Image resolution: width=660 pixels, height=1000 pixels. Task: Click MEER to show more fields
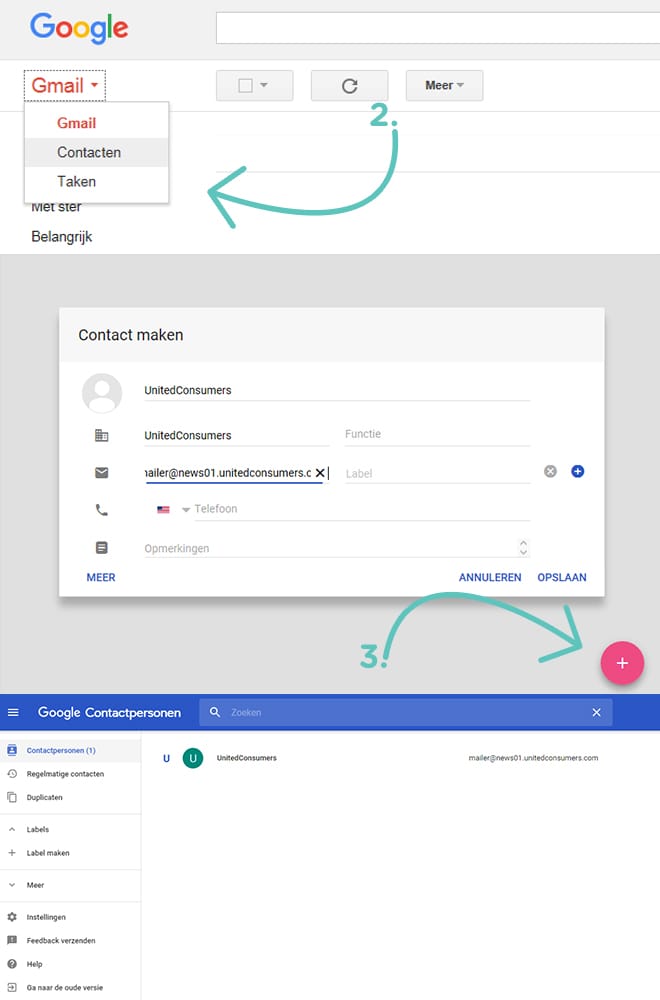(101, 577)
